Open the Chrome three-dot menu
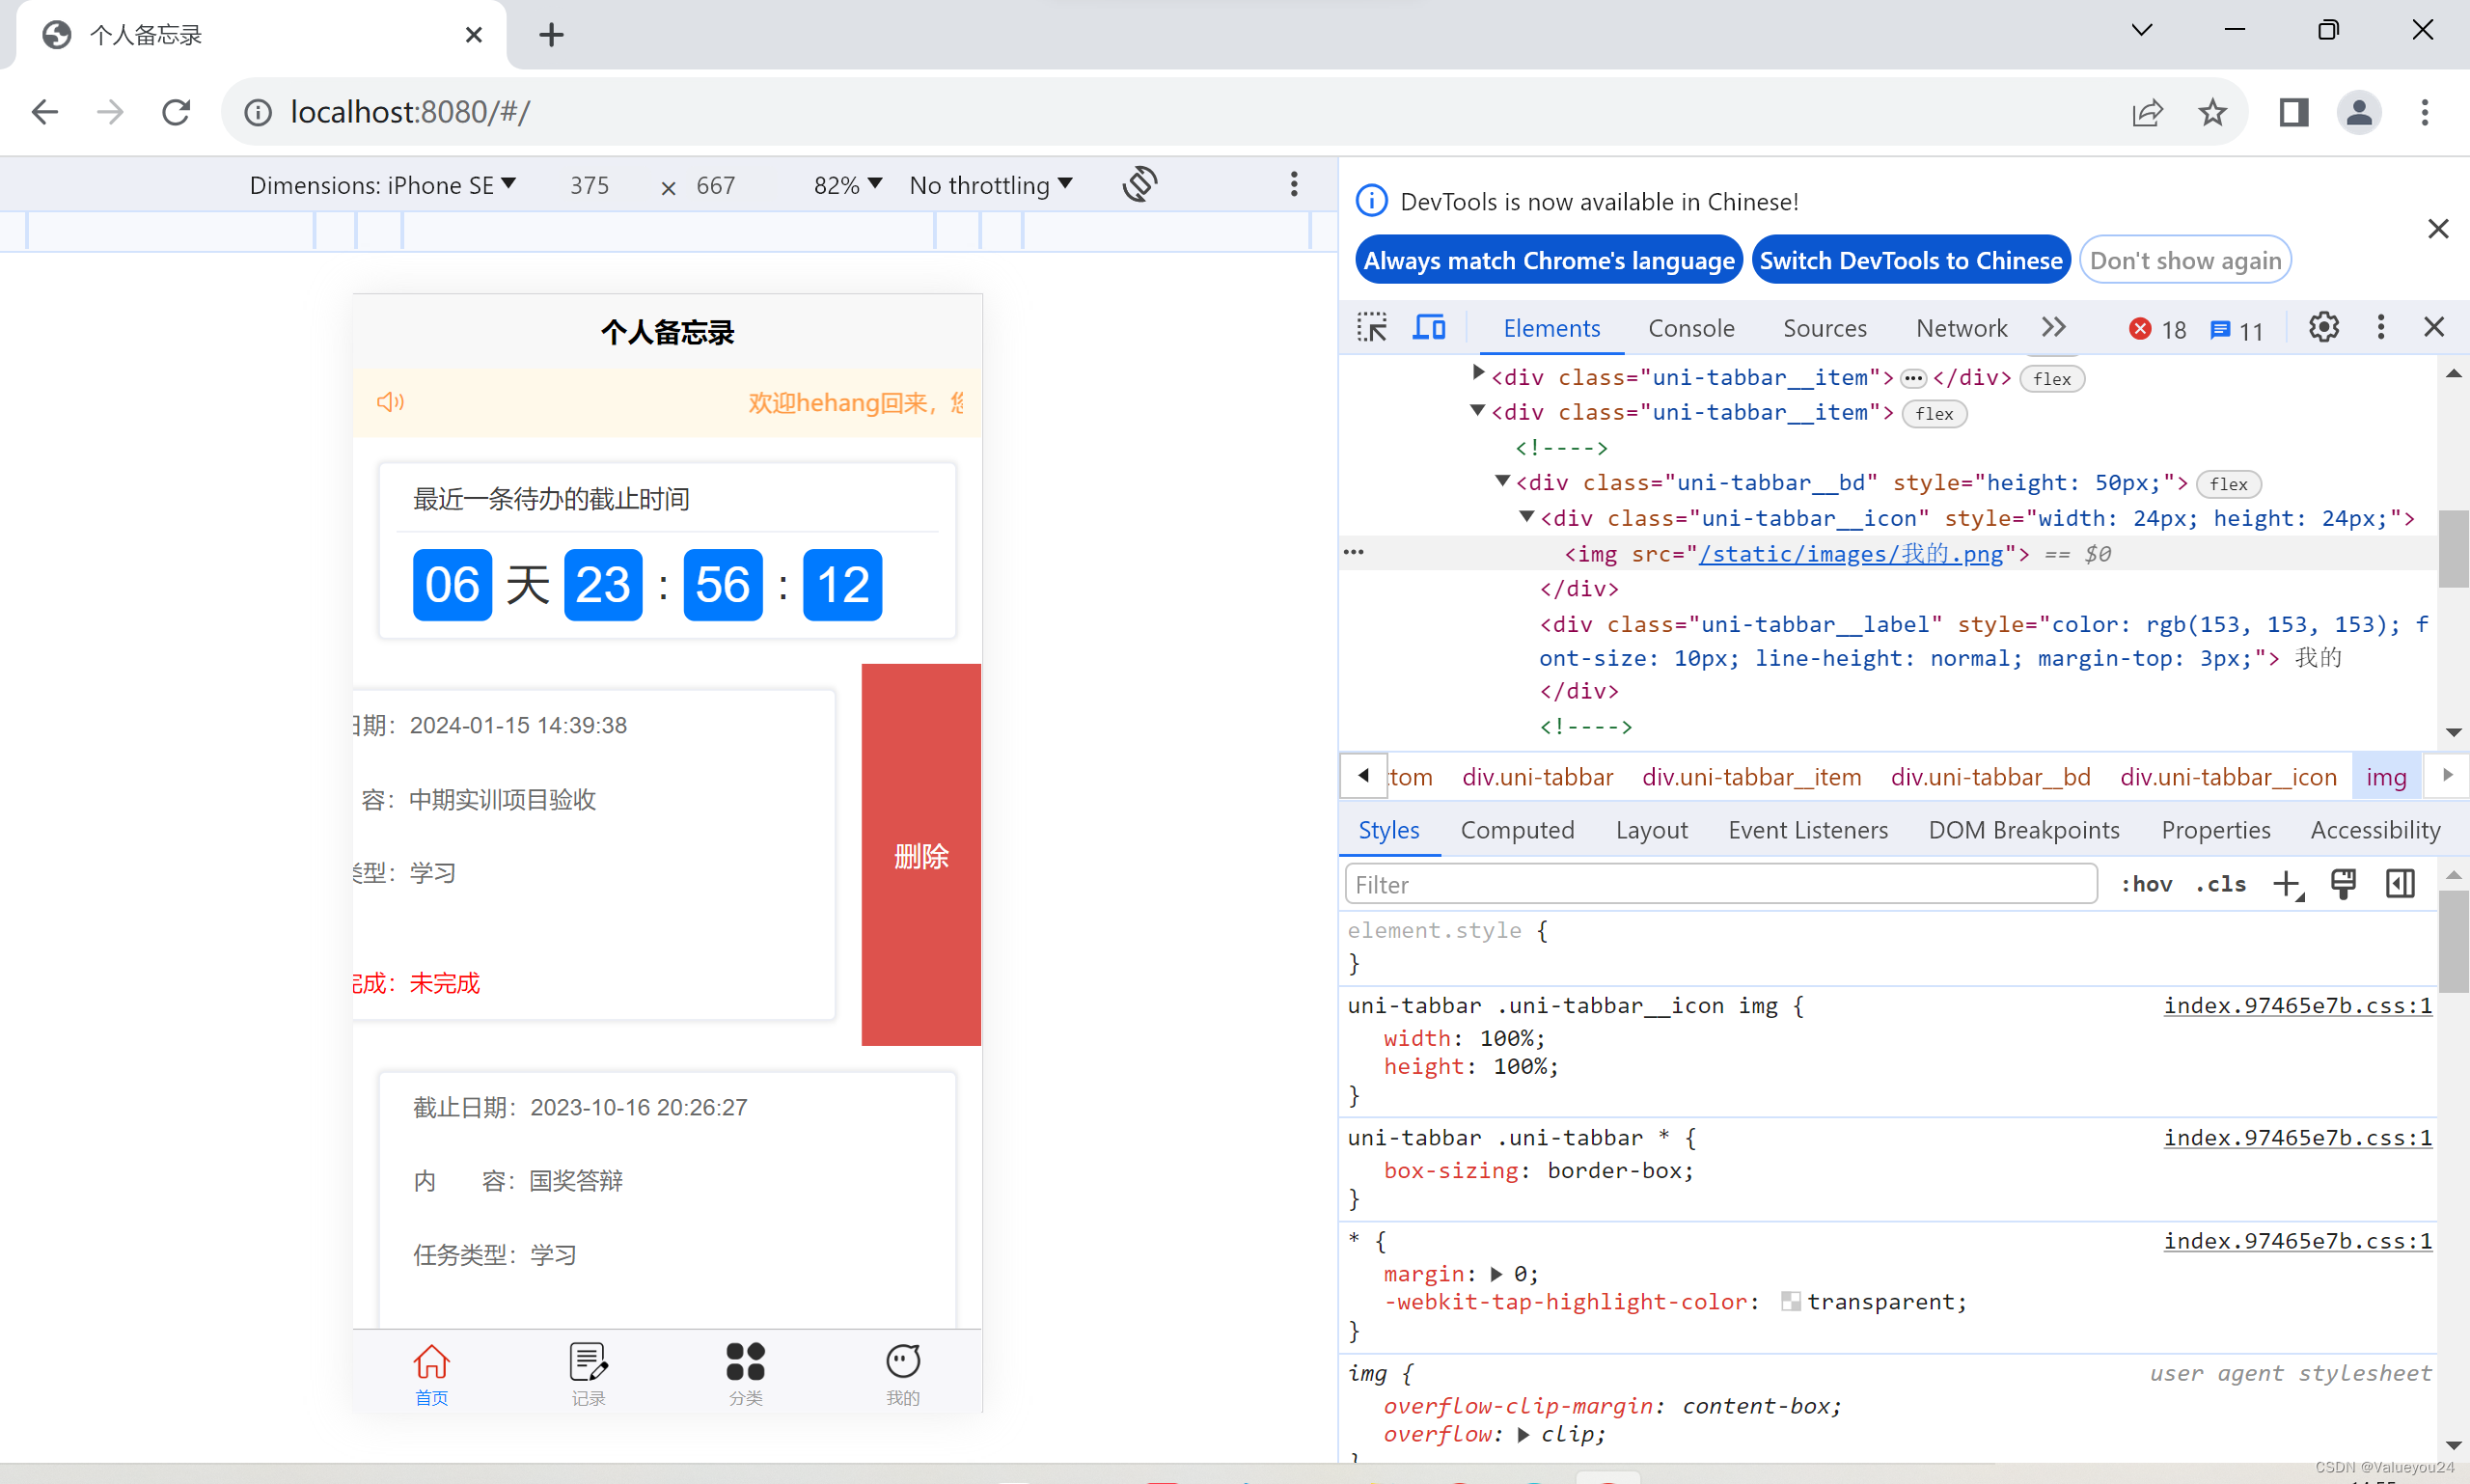 click(x=2424, y=112)
